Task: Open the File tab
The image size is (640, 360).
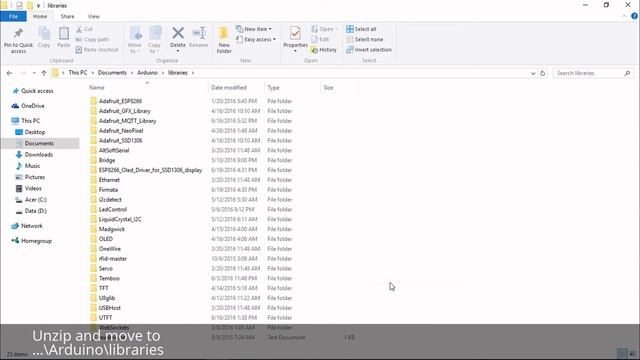Action: point(13,16)
